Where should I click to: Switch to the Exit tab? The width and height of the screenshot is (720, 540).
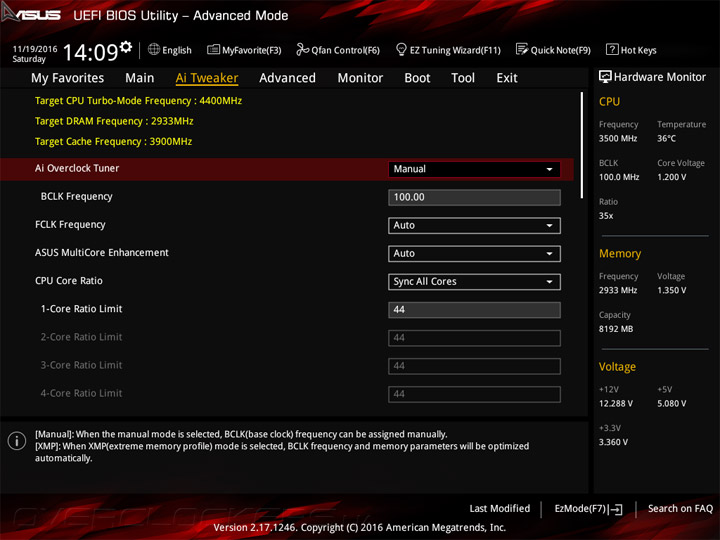506,78
